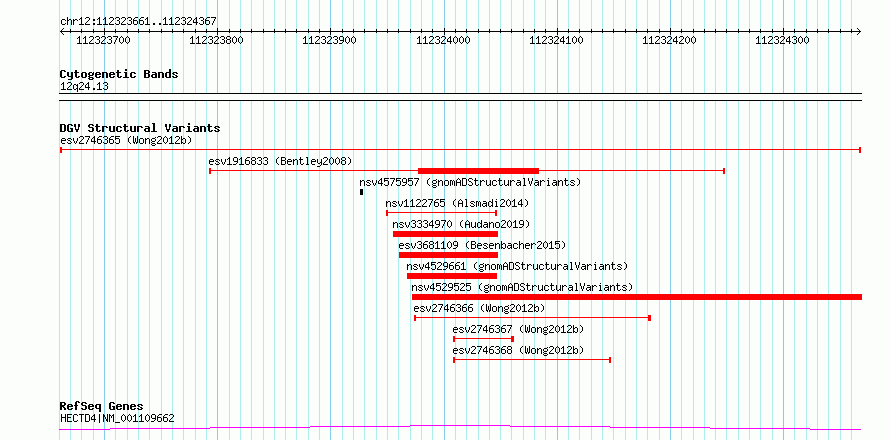
Task: Click ruler position 112324100
Action: (x=557, y=40)
